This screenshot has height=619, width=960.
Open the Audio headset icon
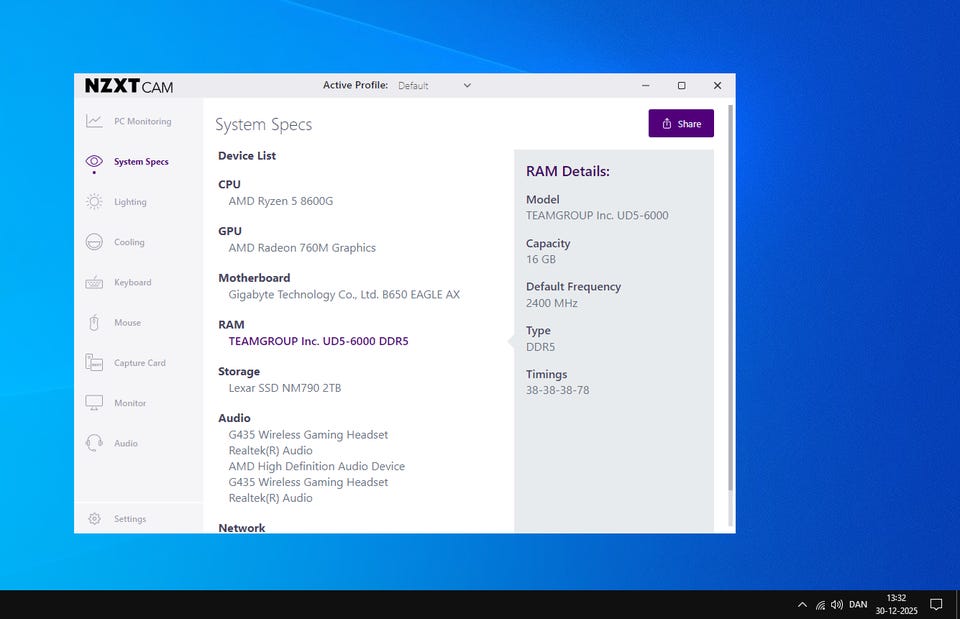tap(94, 443)
